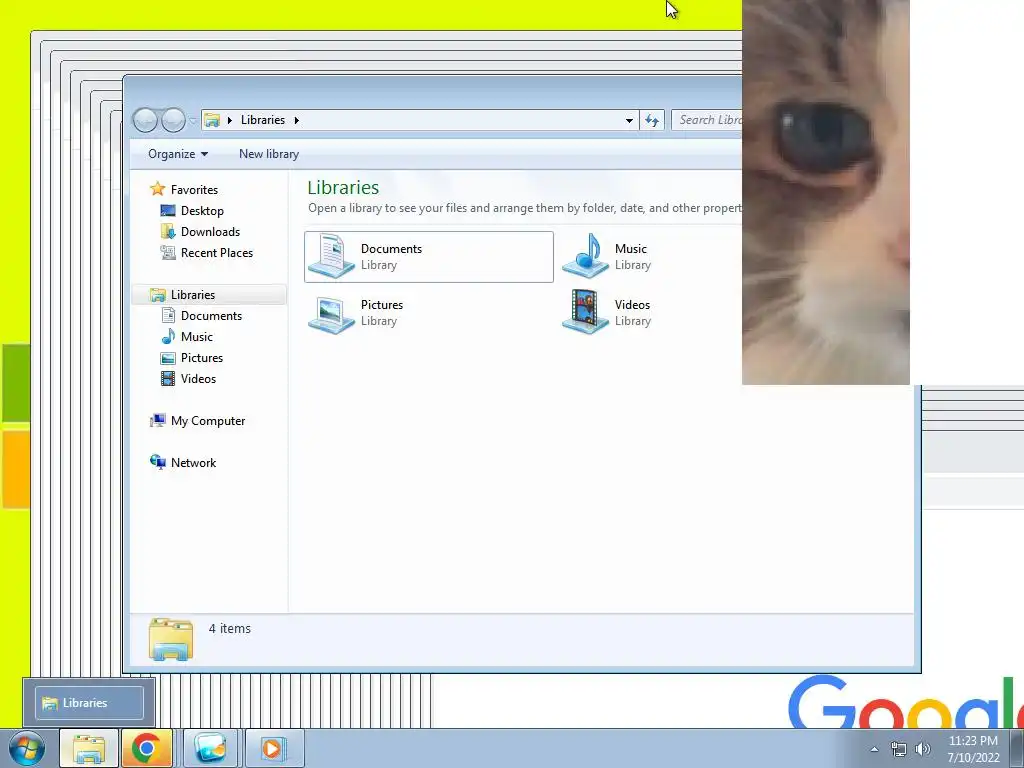Expand the root arrow before Libraries breadcrumb
Viewport: 1024px width, 768px height.
pyautogui.click(x=230, y=120)
